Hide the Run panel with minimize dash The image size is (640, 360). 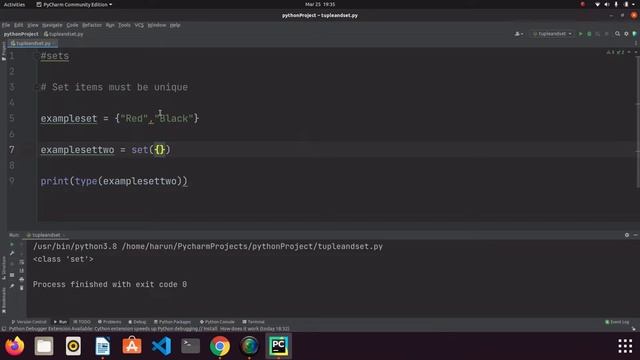coord(635,235)
